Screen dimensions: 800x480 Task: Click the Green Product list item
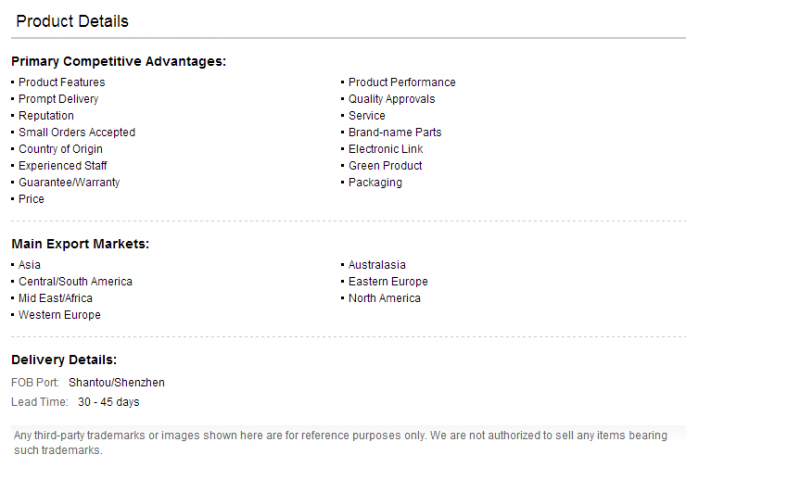click(385, 166)
